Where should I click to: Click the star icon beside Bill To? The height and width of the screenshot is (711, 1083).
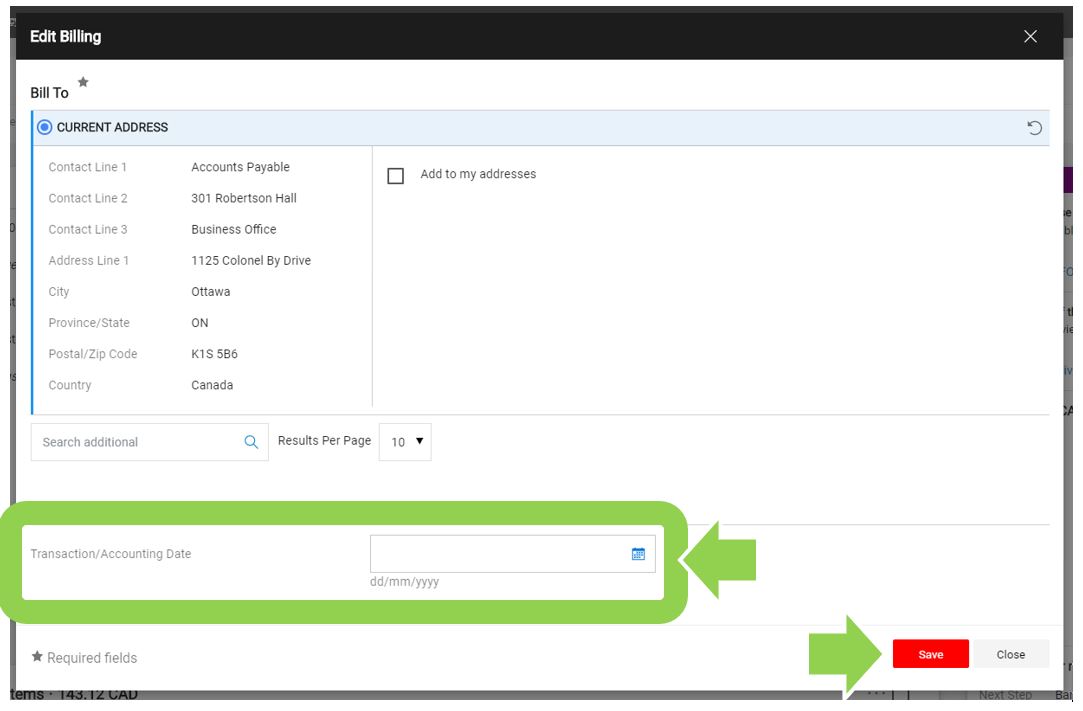point(83,83)
